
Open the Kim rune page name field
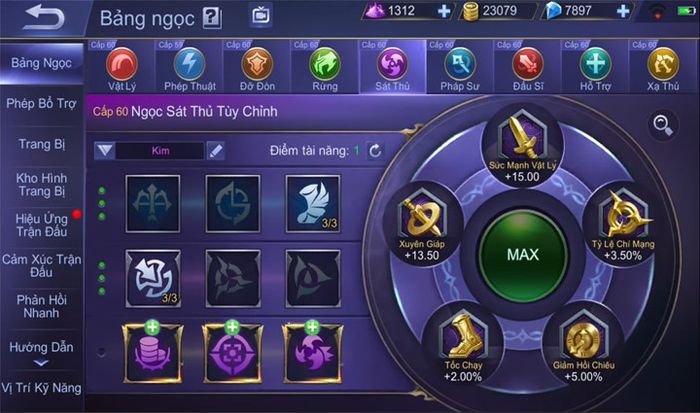160,151
